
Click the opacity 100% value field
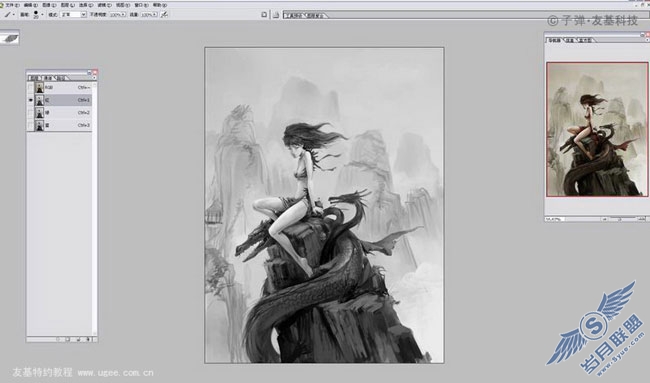click(115, 15)
